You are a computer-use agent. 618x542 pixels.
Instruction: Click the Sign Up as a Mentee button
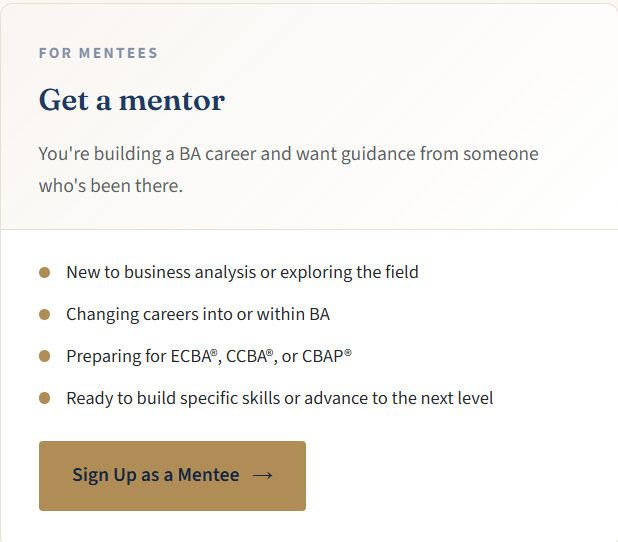172,476
